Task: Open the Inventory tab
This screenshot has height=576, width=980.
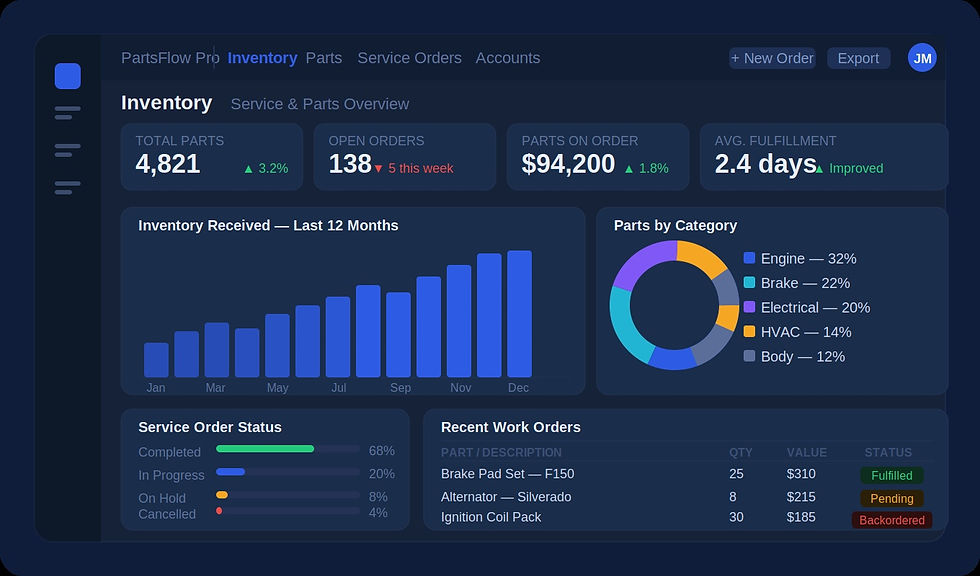Action: 262,58
